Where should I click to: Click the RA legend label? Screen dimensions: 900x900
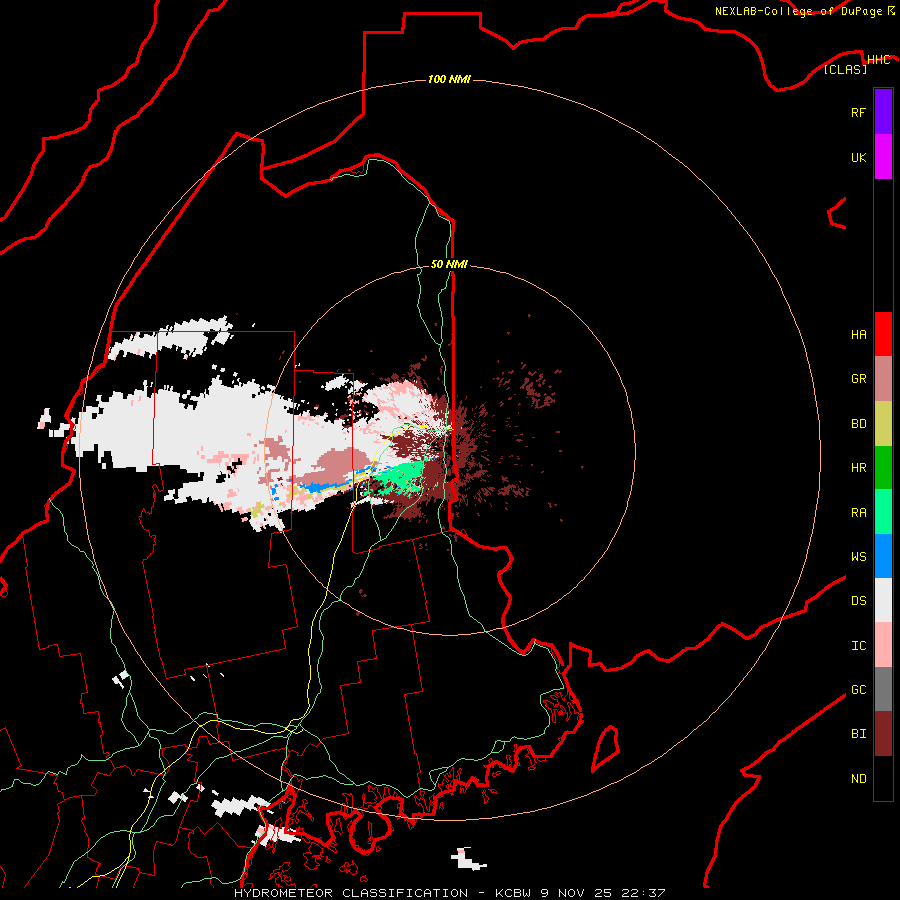tap(858, 512)
